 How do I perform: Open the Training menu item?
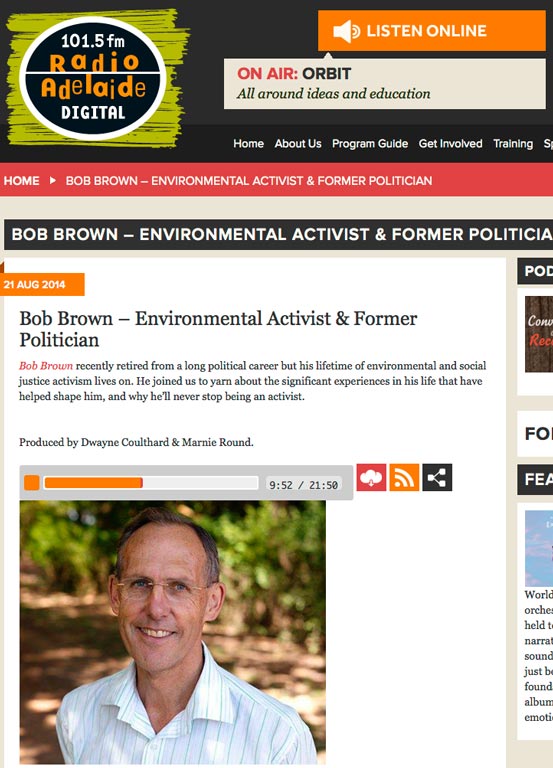[x=513, y=144]
